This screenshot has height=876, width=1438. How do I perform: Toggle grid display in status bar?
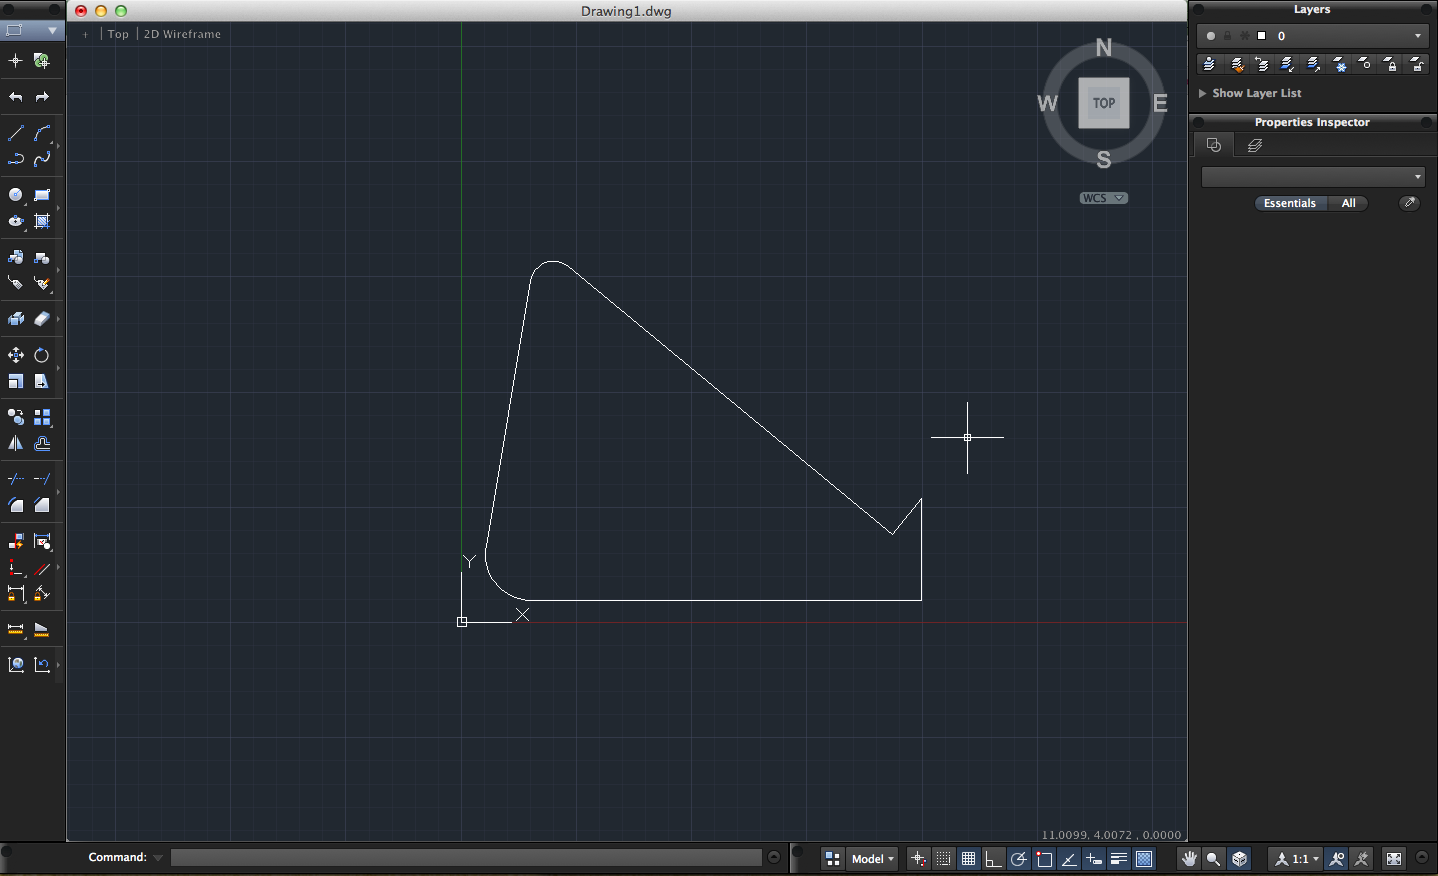point(968,859)
